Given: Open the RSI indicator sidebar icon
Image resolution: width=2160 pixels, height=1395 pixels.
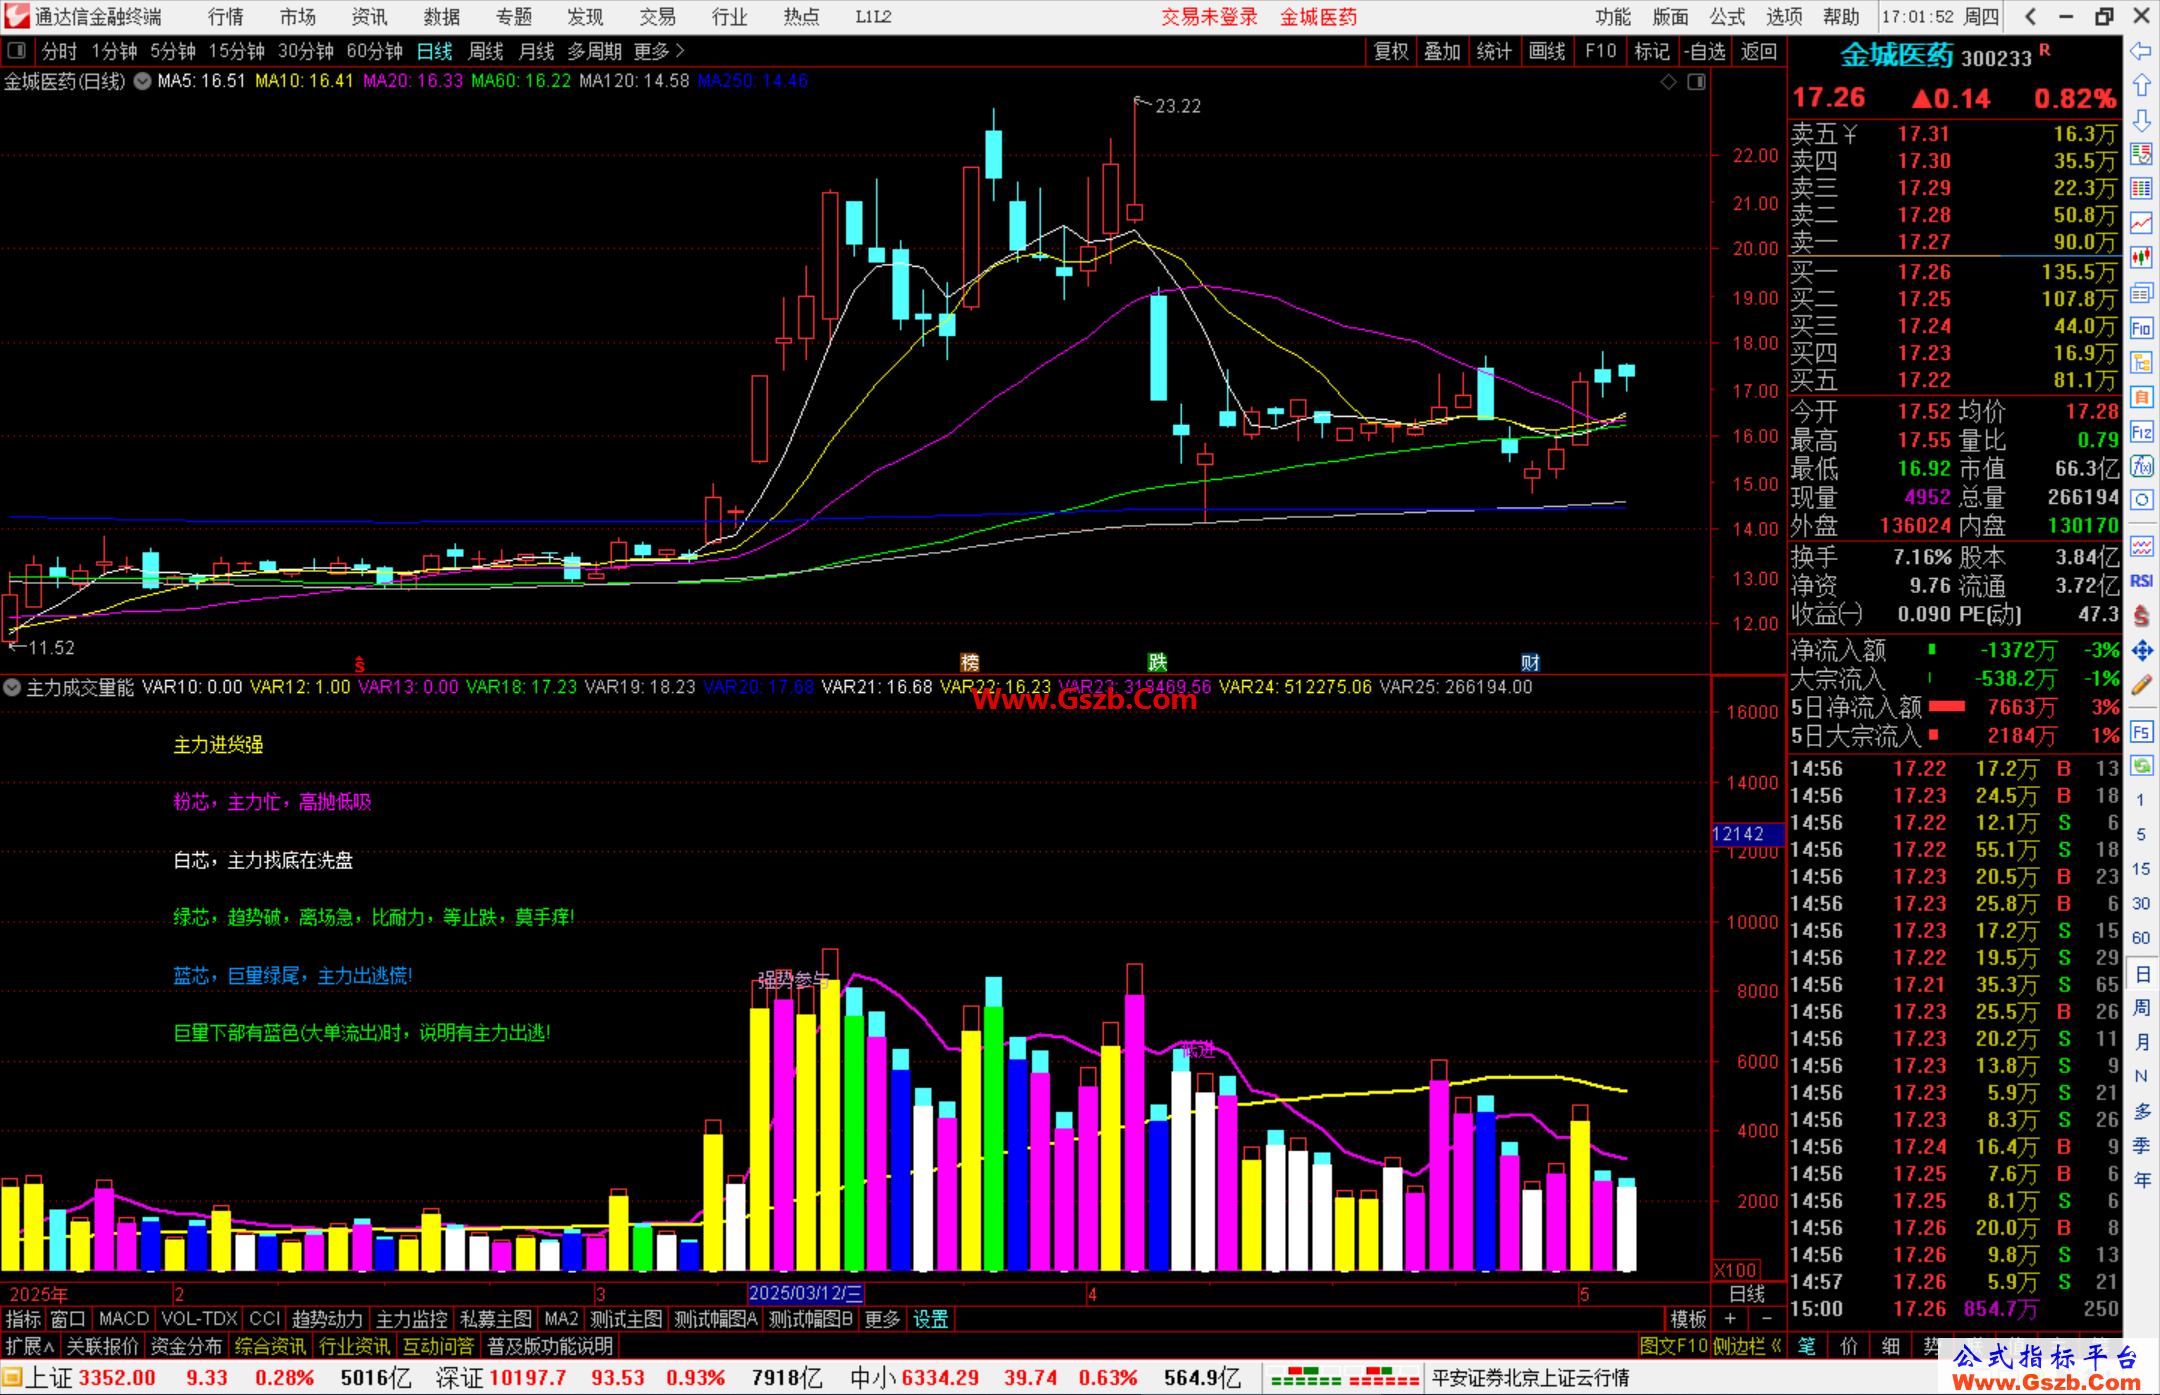Looking at the screenshot, I should tap(2141, 581).
